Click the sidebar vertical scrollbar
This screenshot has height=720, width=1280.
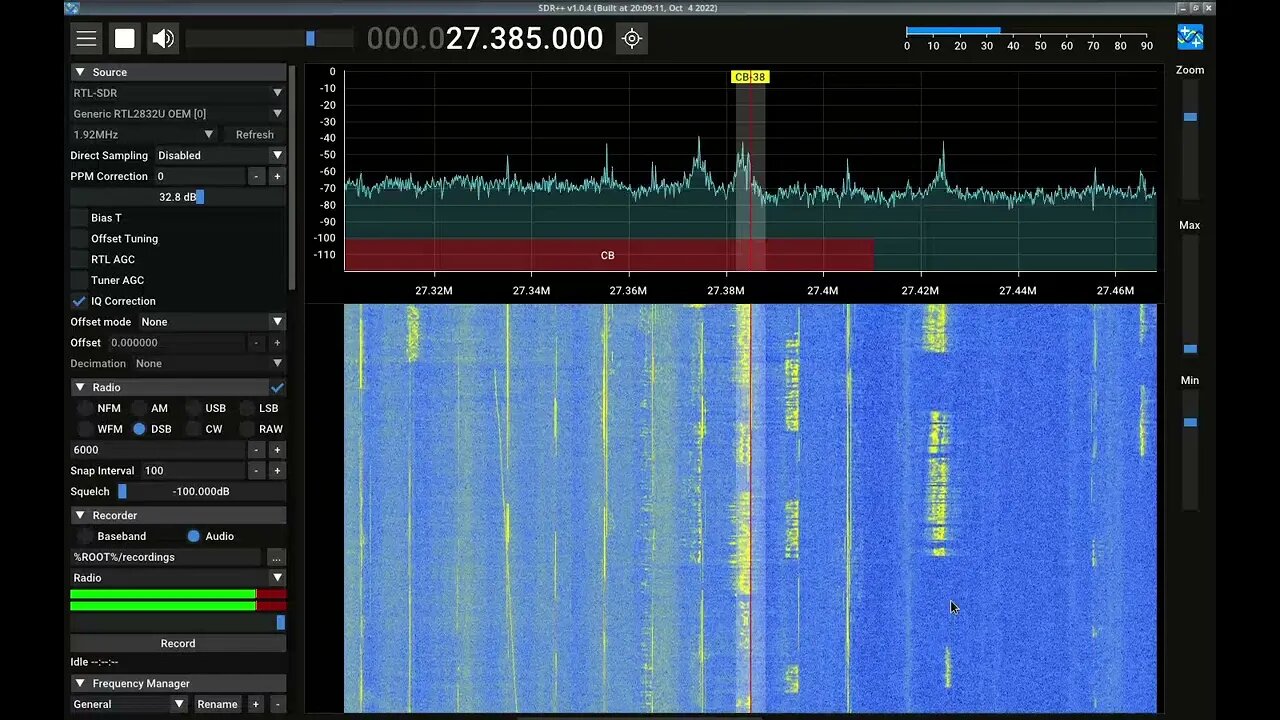(x=292, y=178)
